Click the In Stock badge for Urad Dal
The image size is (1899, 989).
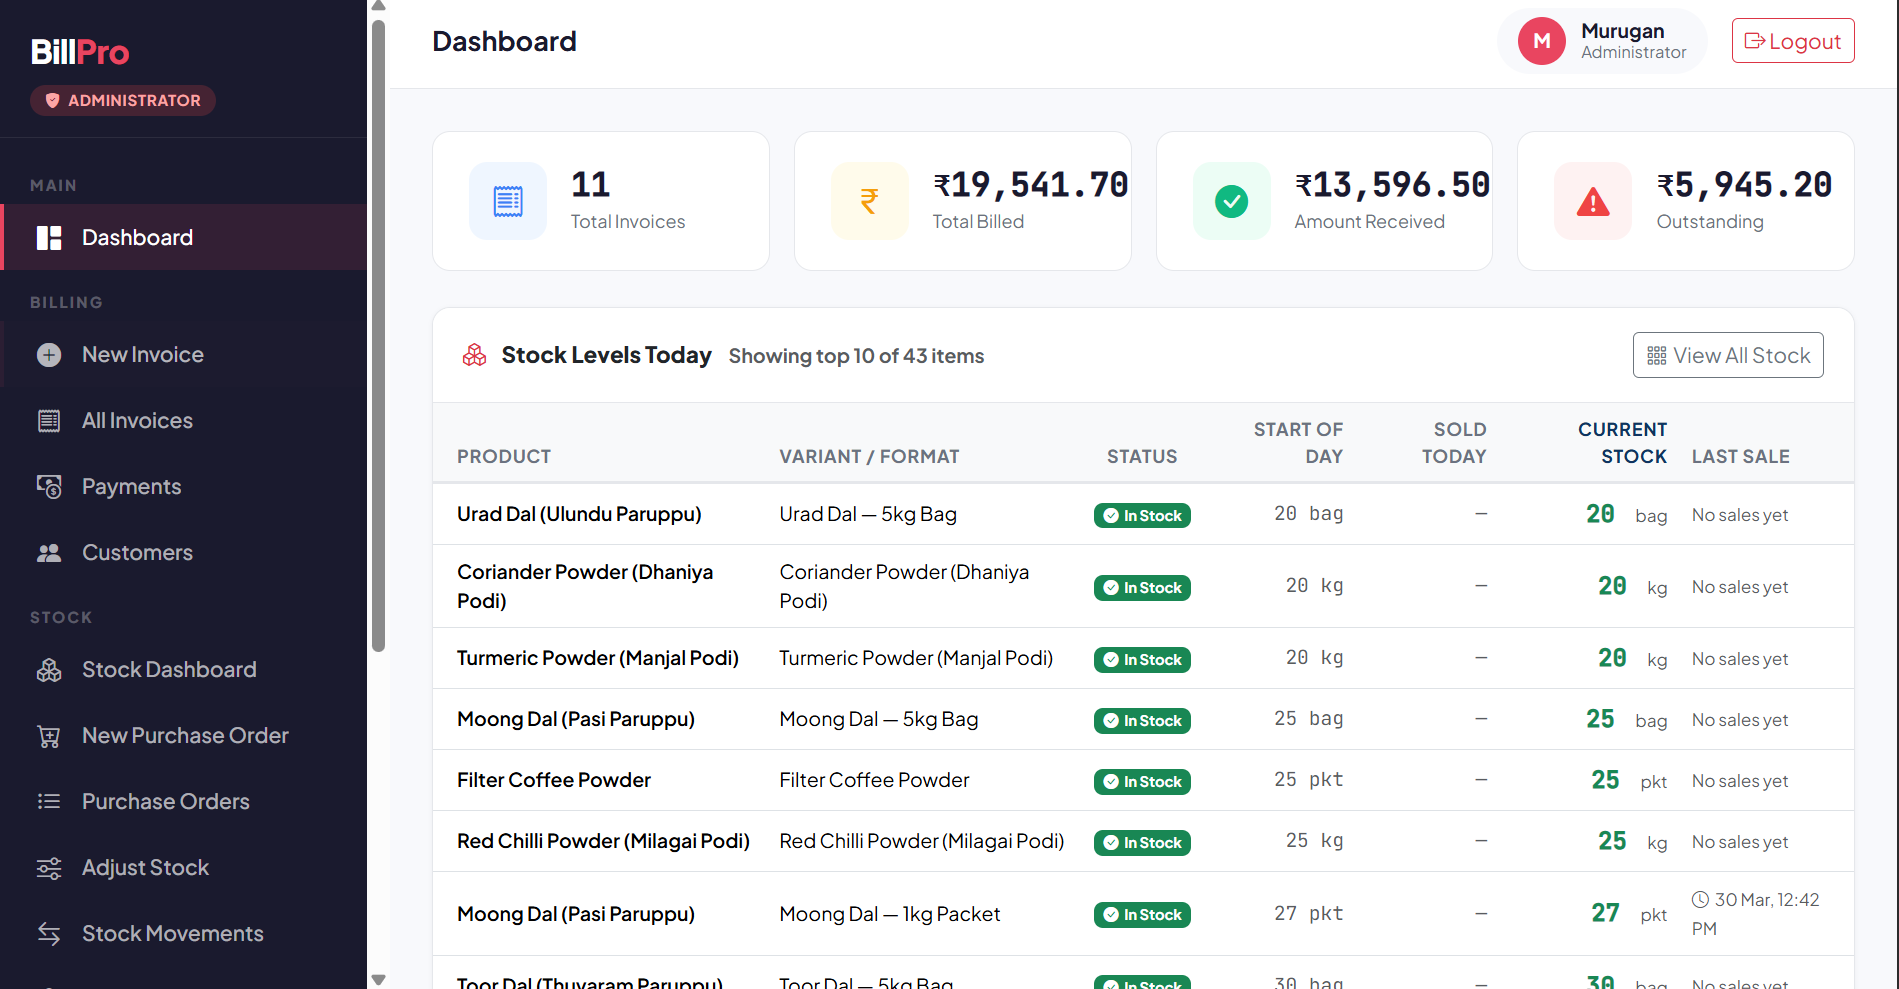[x=1142, y=516]
